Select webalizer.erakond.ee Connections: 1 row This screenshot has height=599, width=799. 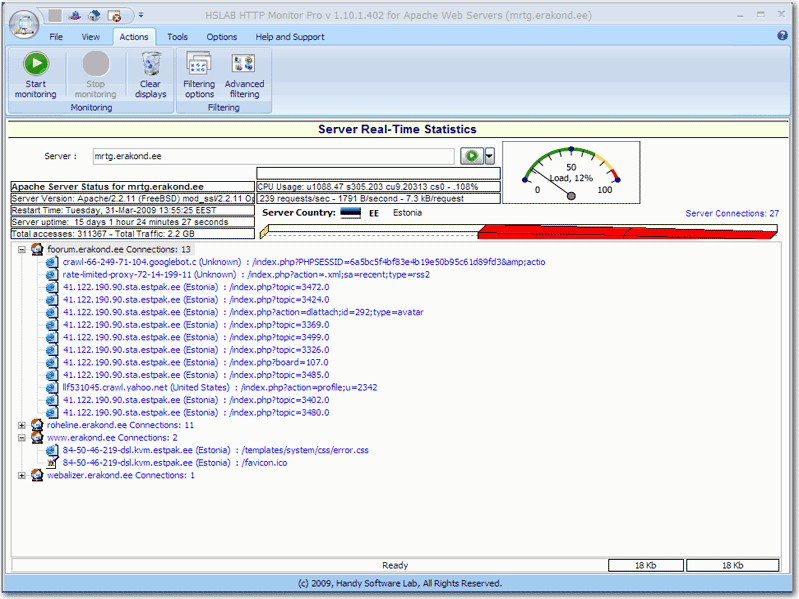coord(121,475)
